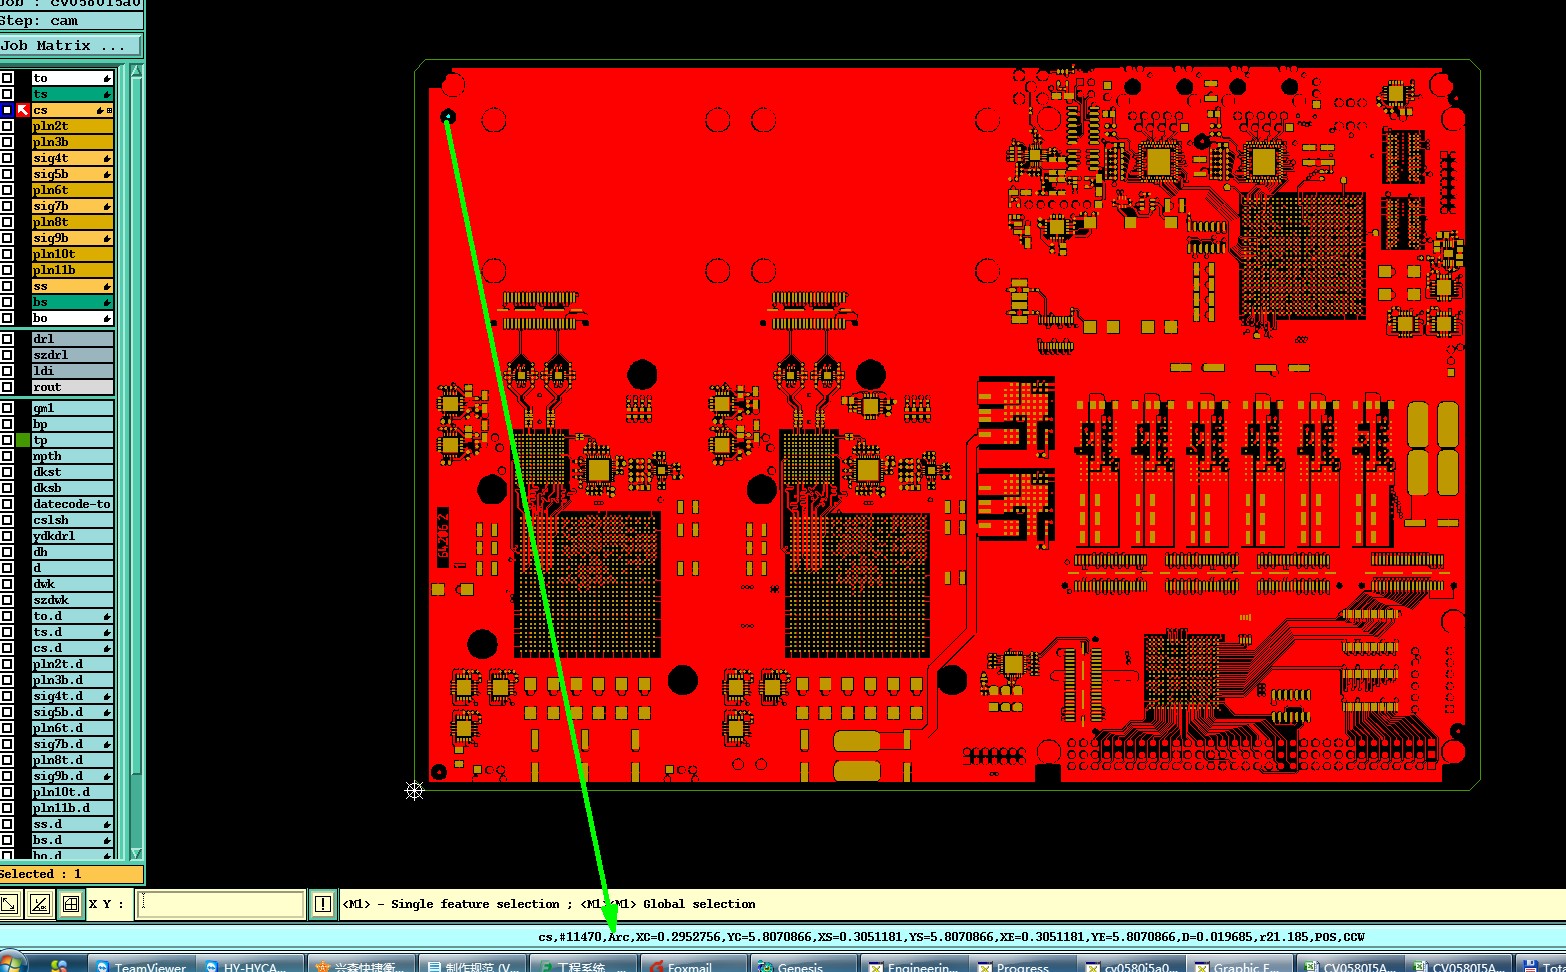The height and width of the screenshot is (972, 1566).
Task: Select the cs.d layer name
Action: pyautogui.click(x=72, y=648)
